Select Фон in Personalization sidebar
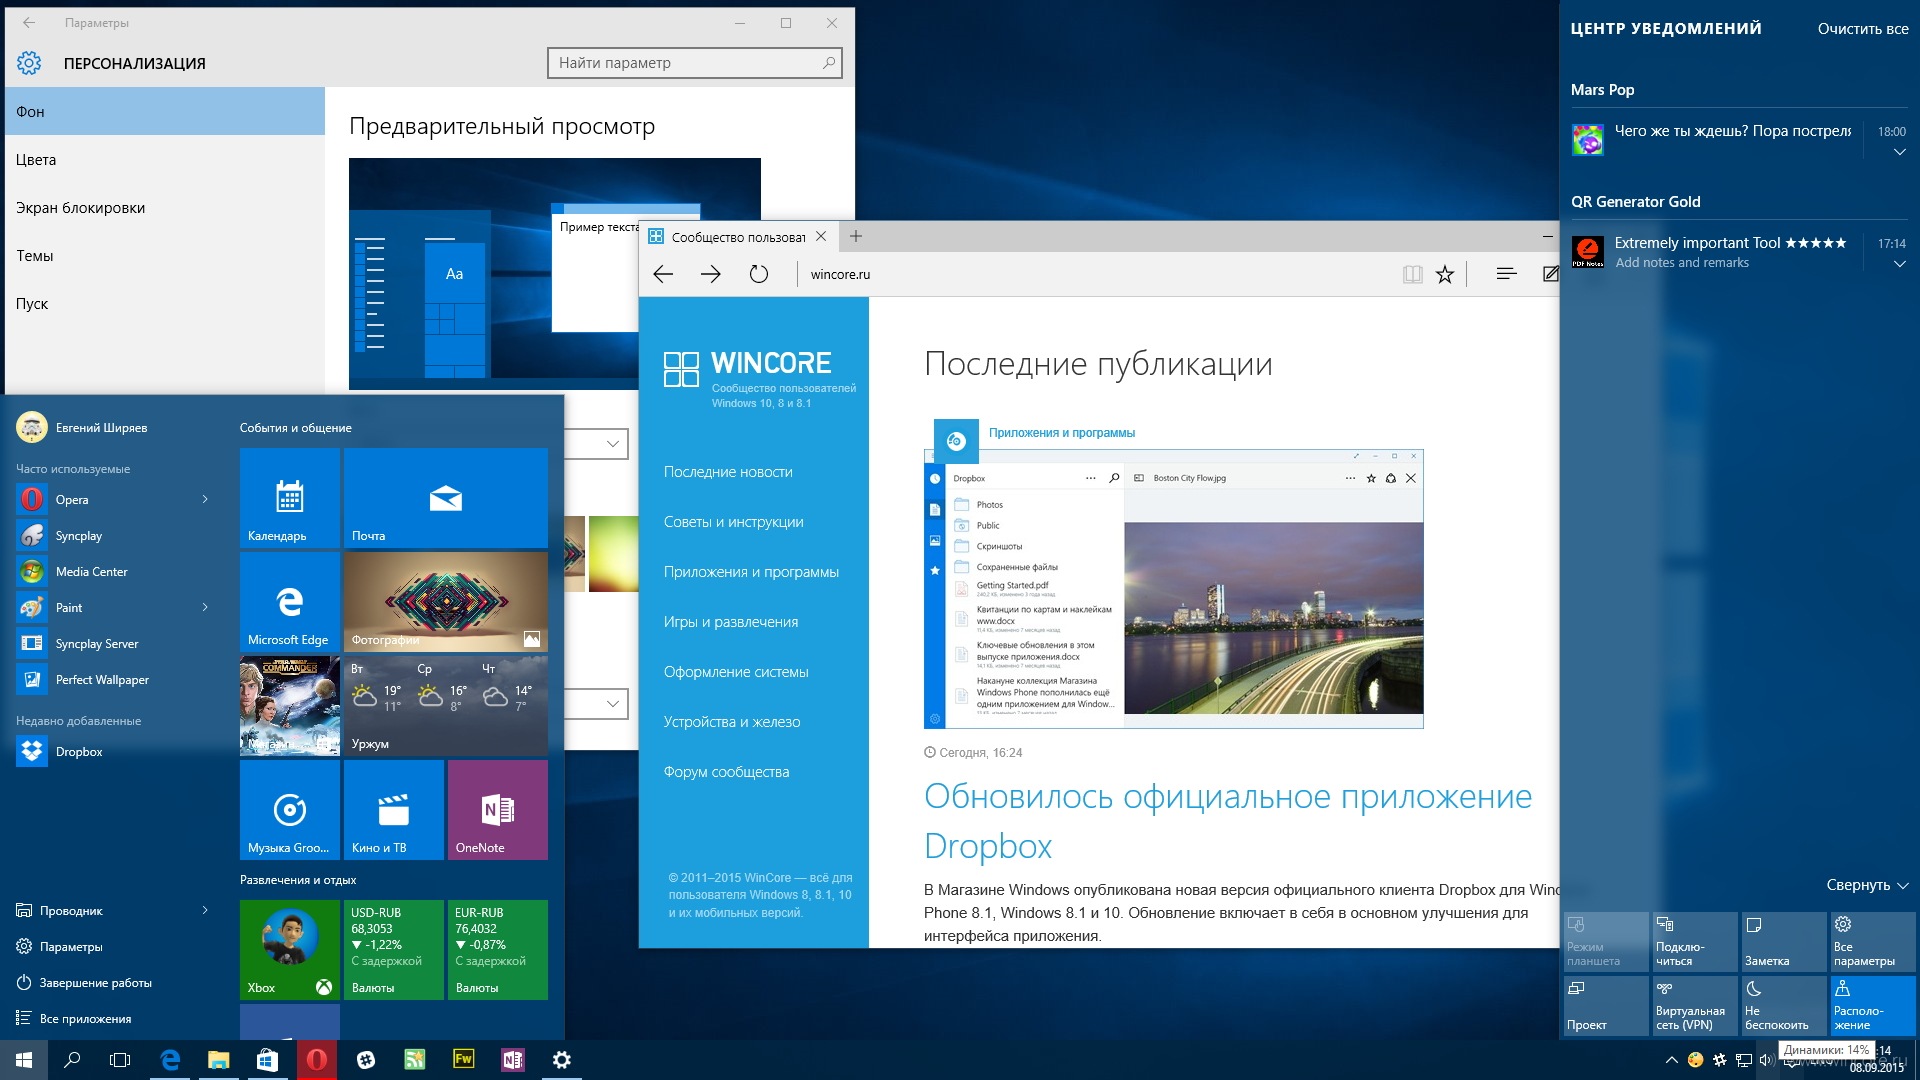This screenshot has height=1080, width=1920. pos(165,111)
